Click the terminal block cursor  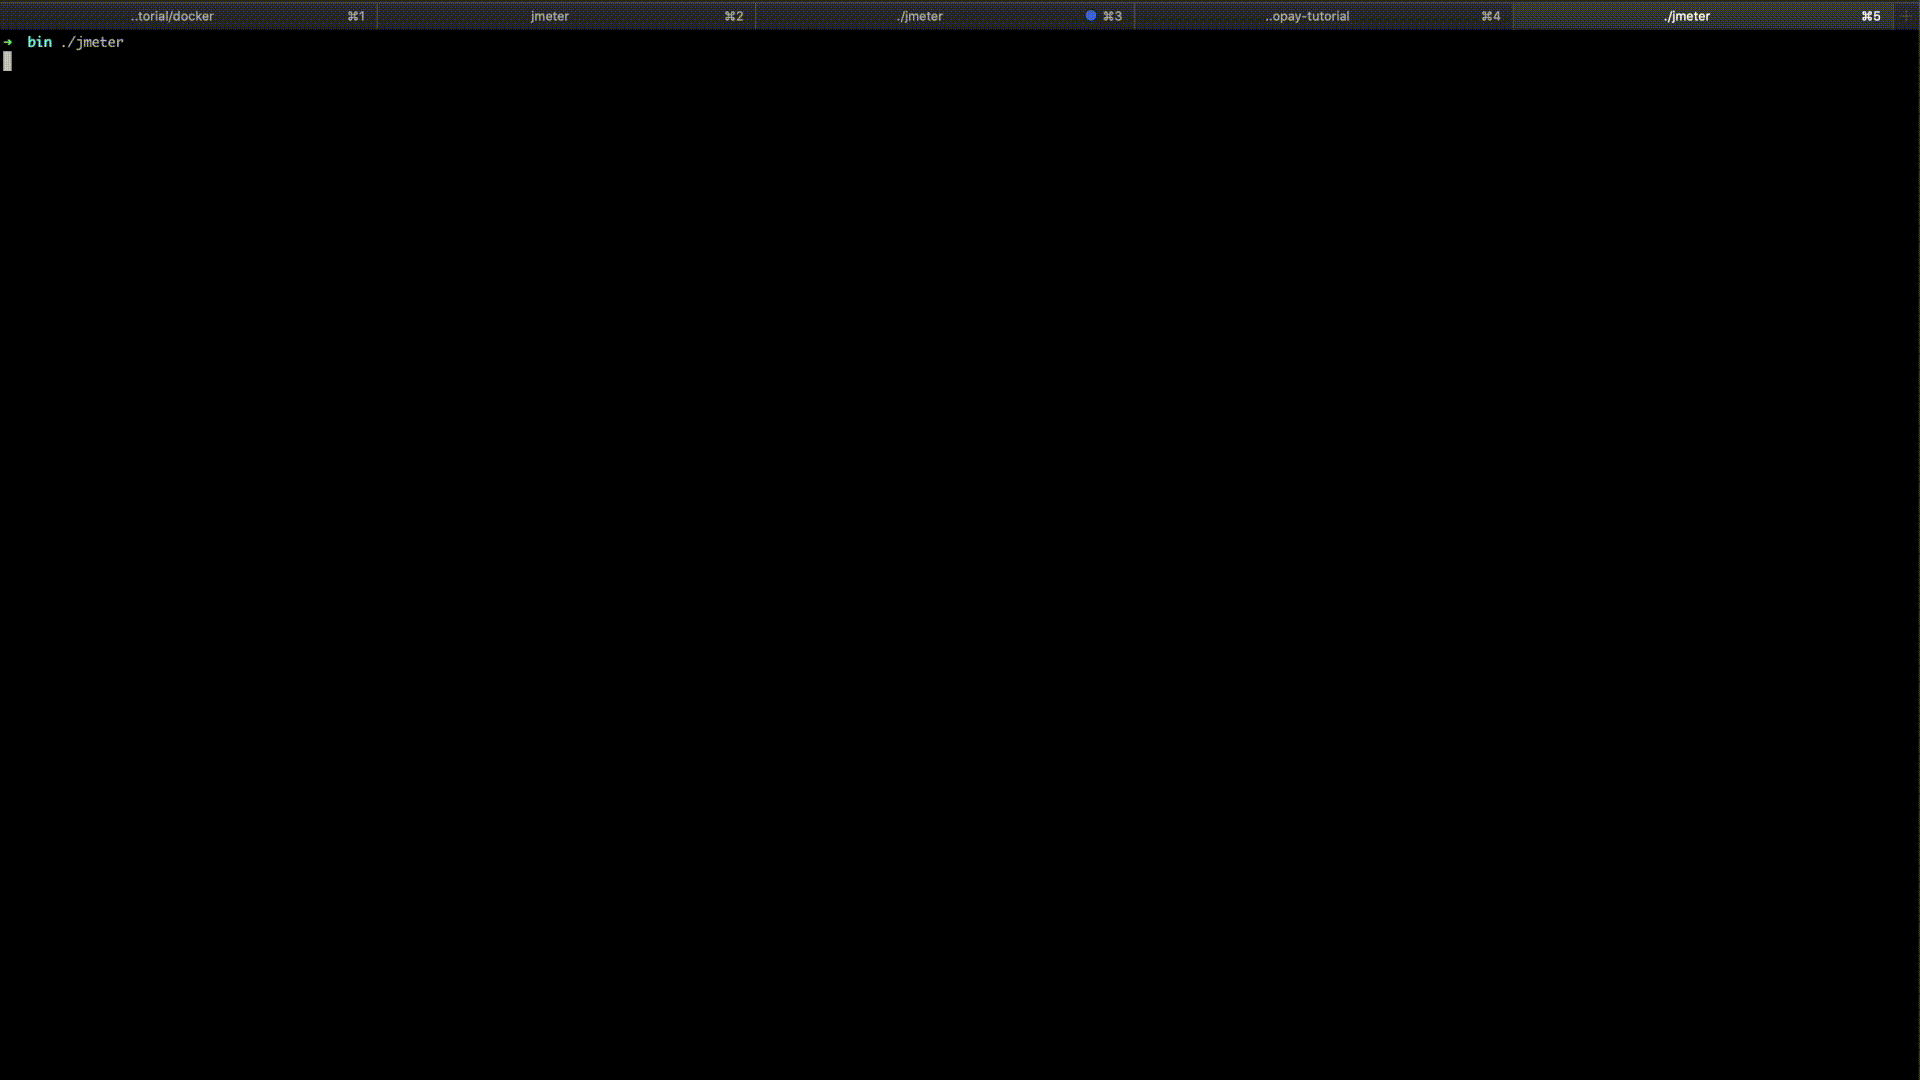point(8,62)
